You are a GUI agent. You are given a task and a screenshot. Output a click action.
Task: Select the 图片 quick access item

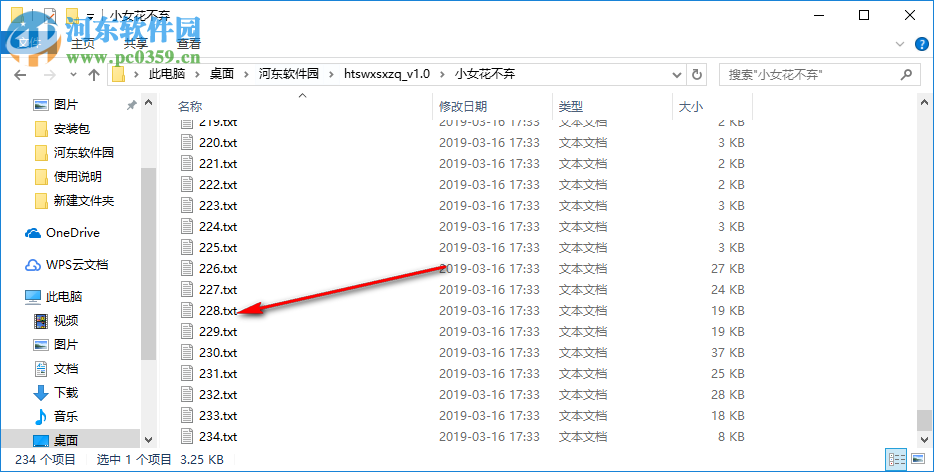pyautogui.click(x=66, y=105)
